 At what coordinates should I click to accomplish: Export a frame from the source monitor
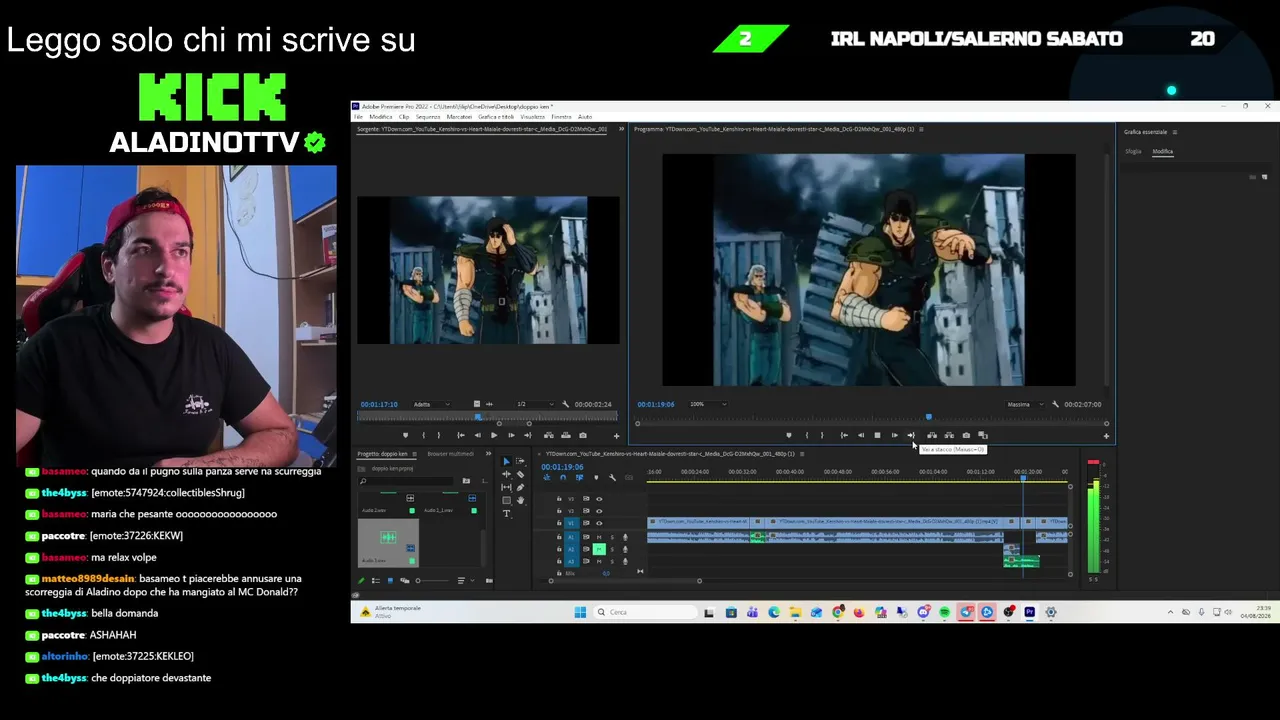[583, 435]
